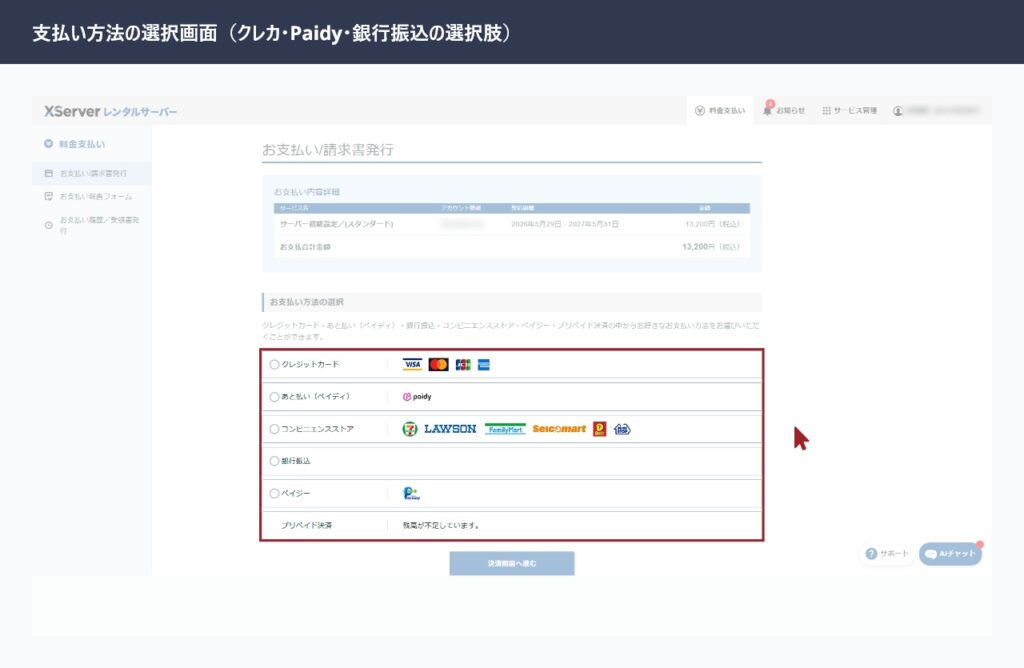
Task: Click the VISA card logo
Action: point(412,364)
